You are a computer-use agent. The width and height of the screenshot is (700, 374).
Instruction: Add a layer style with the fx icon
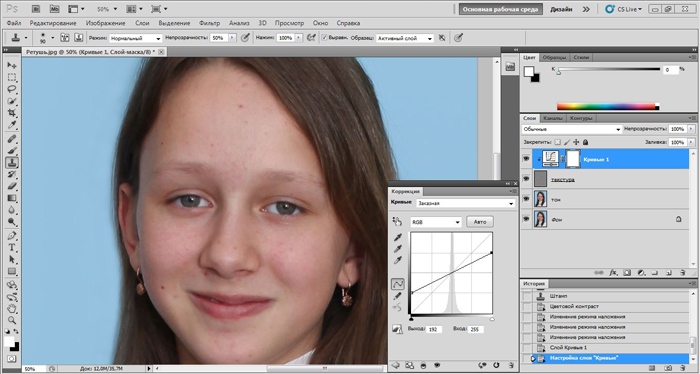point(613,272)
